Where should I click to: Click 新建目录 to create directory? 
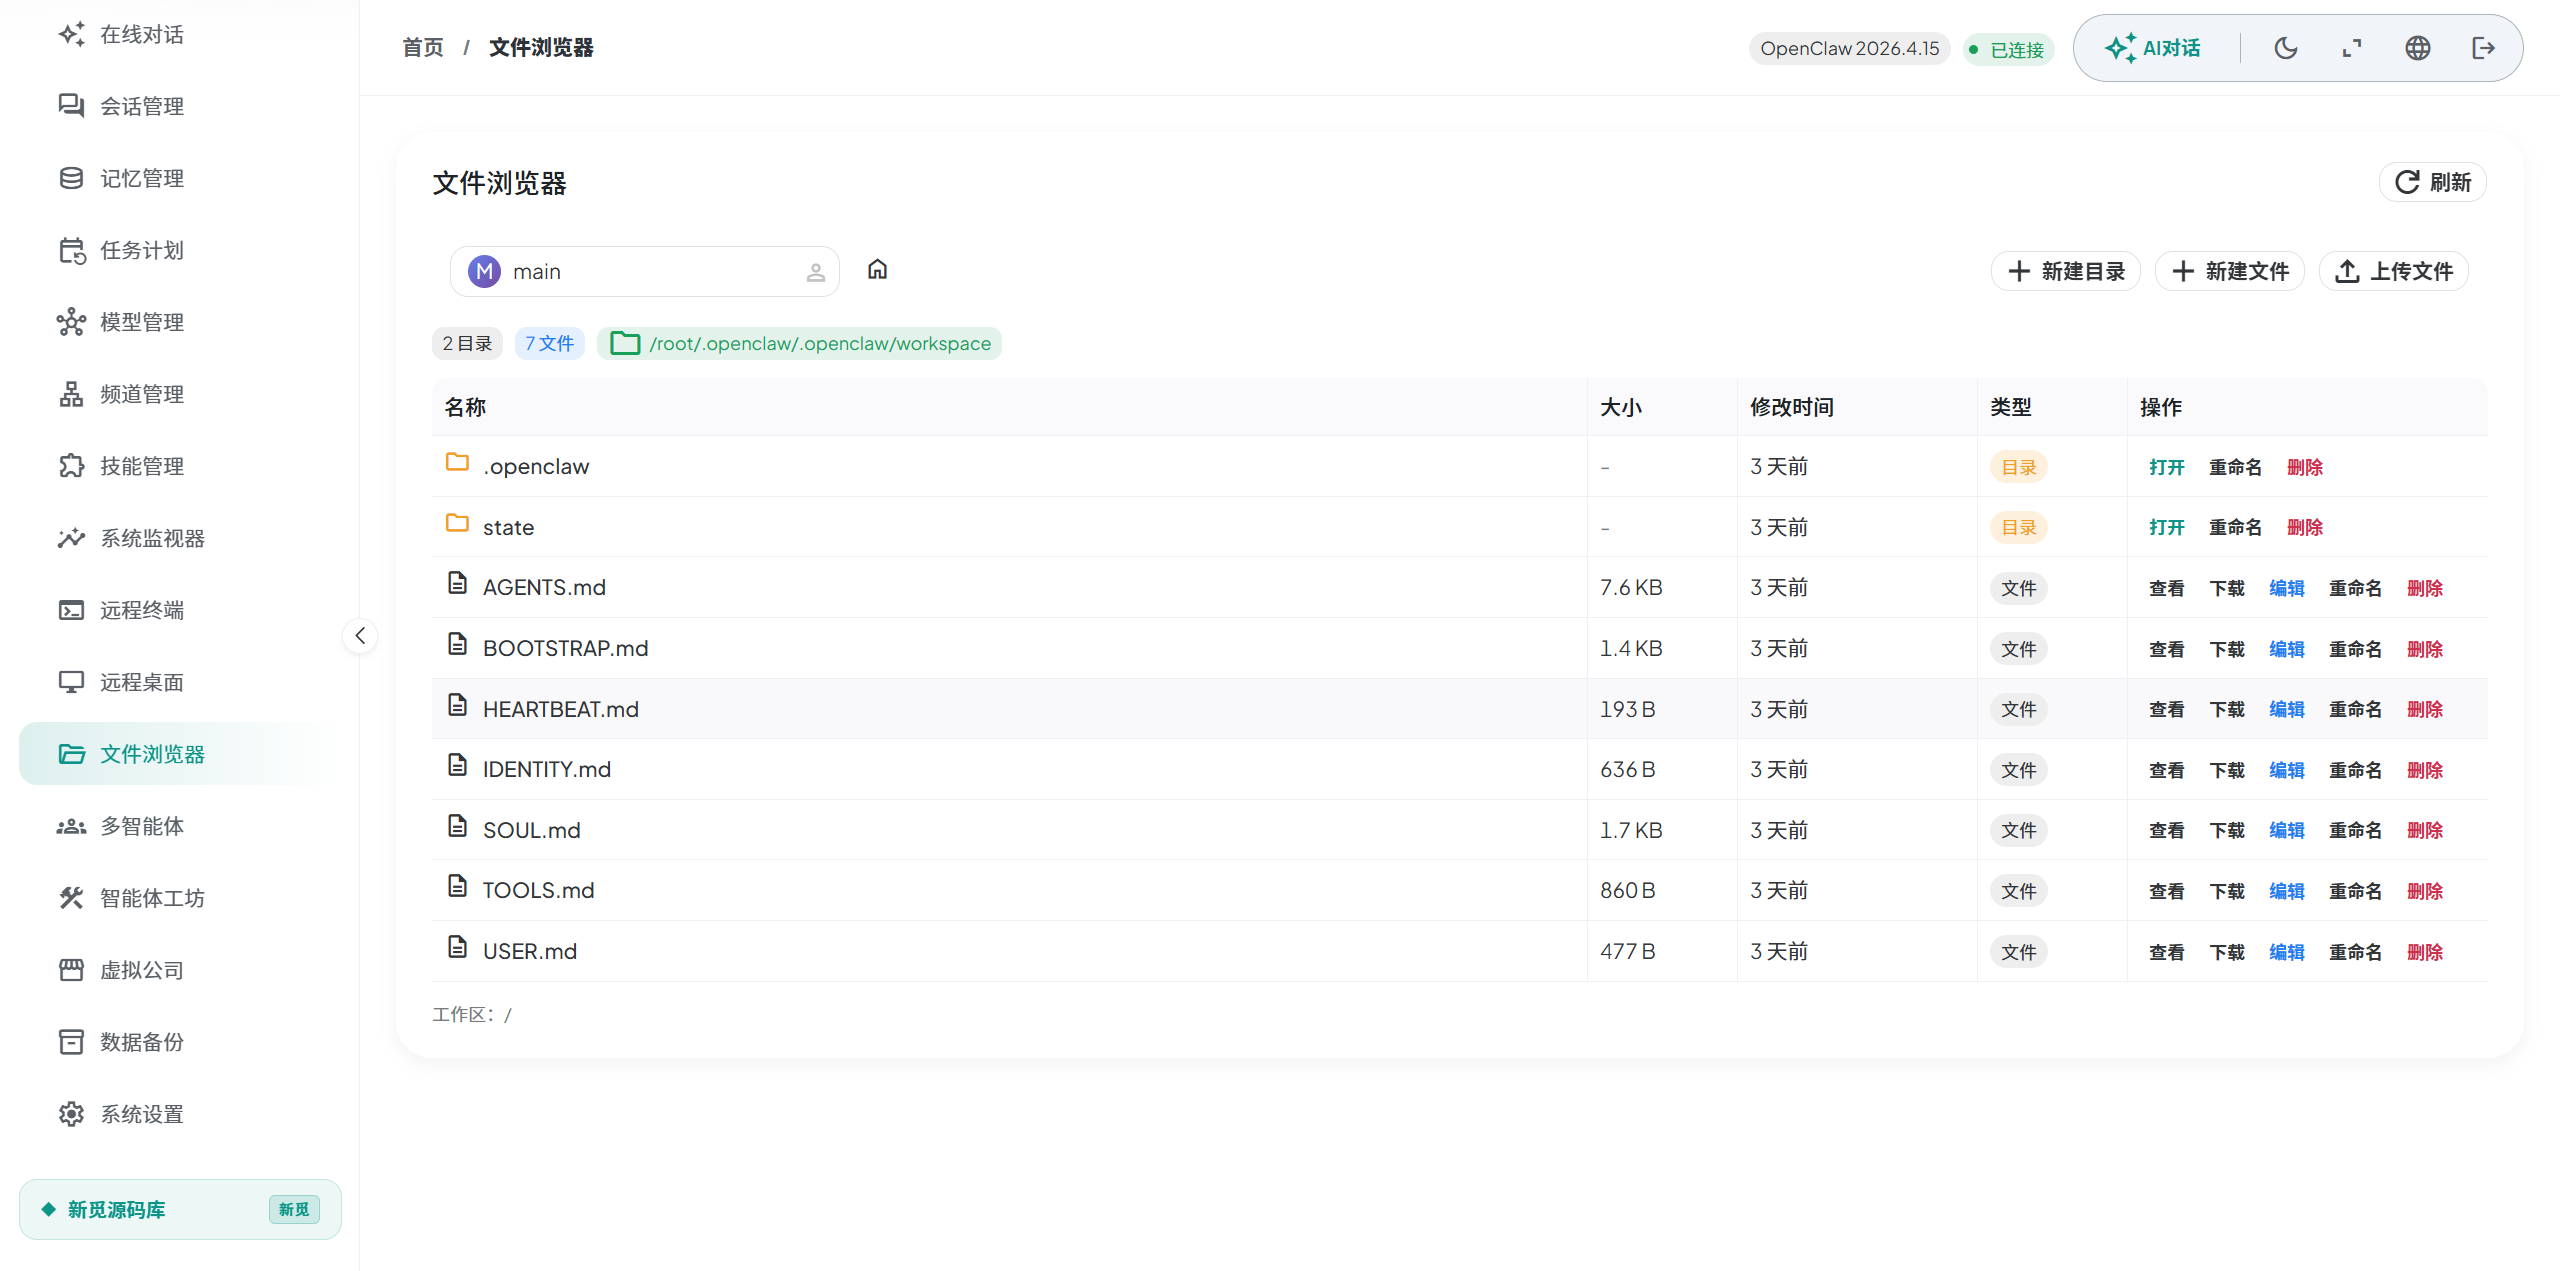pyautogui.click(x=2066, y=271)
